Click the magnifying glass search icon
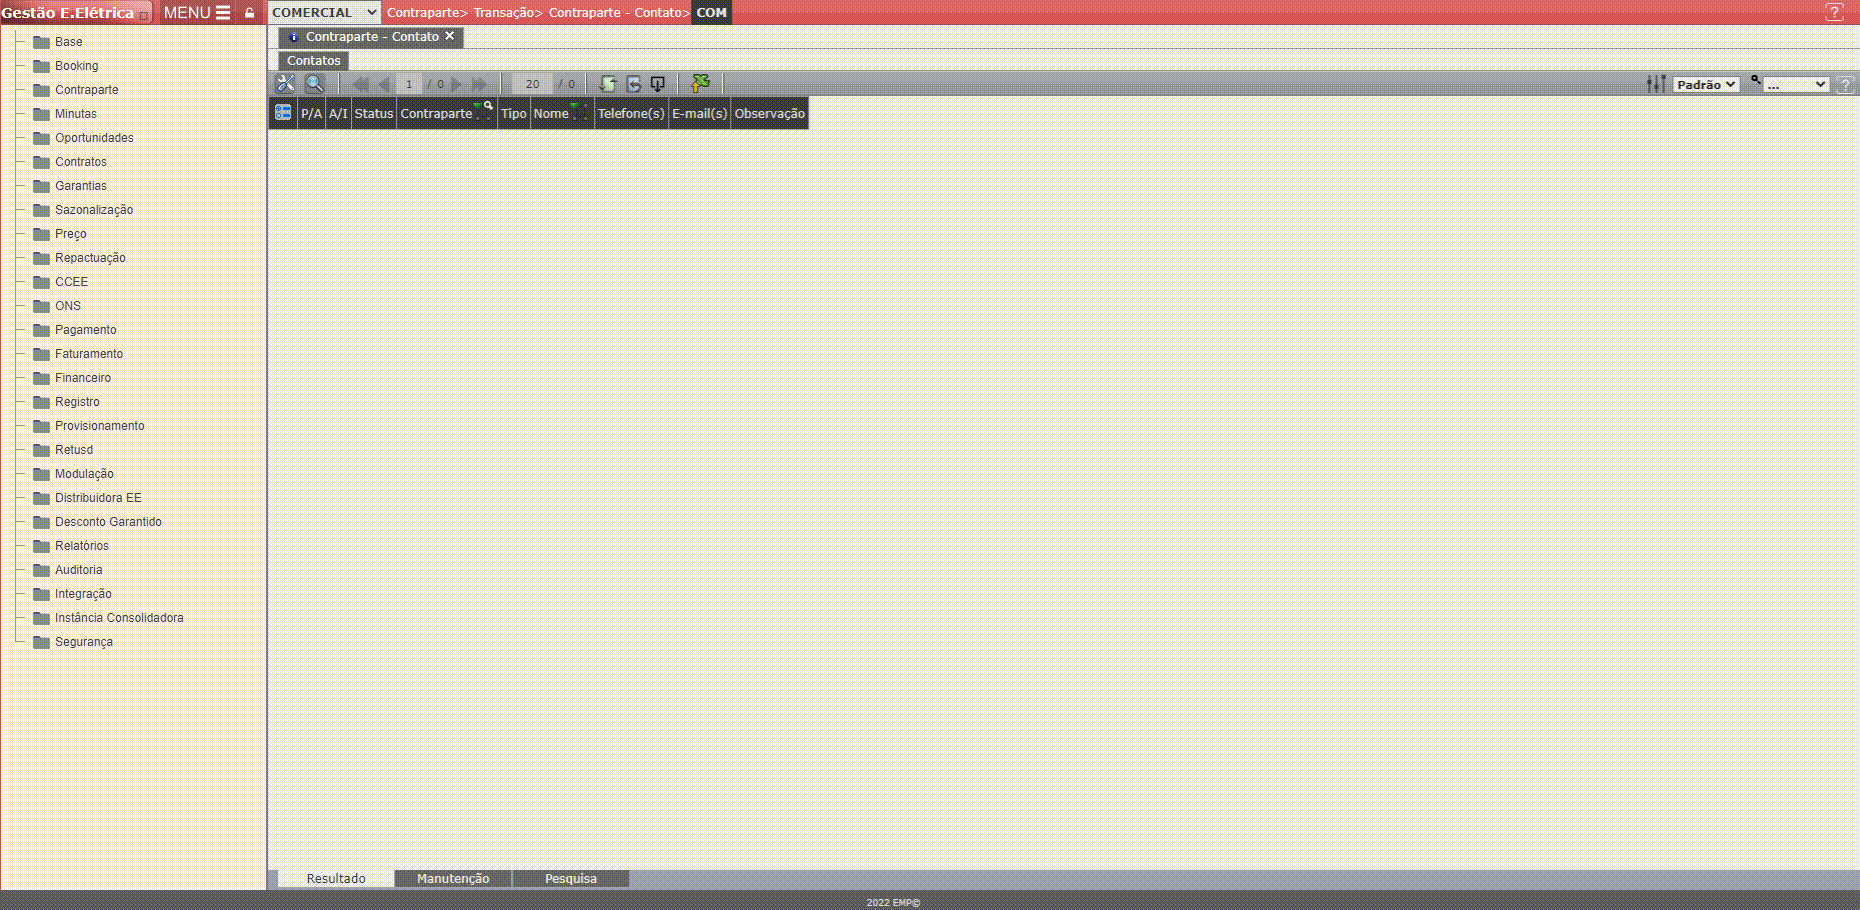This screenshot has width=1860, height=910. 314,84
